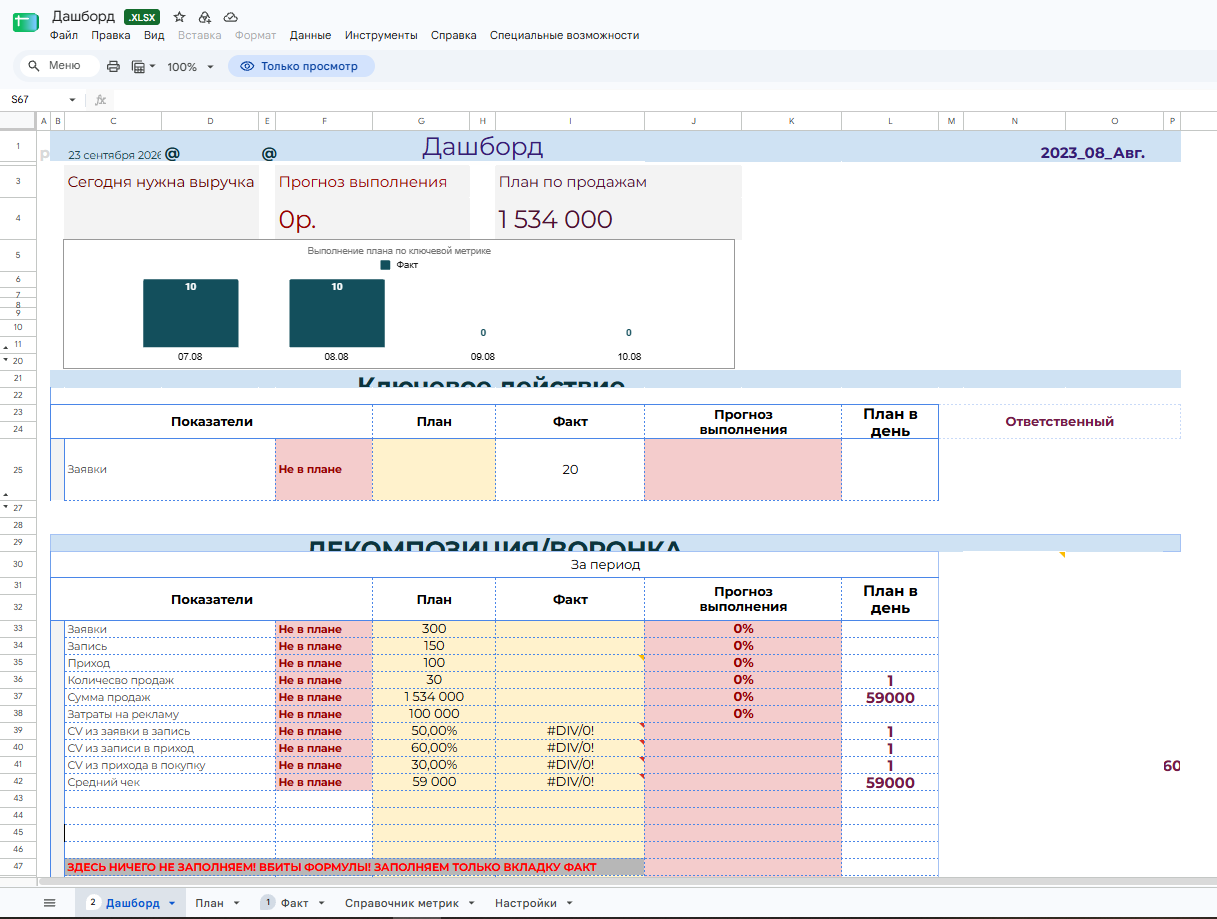The height and width of the screenshot is (919, 1217).
Task: Open the Дашборд sheet tab menu arrow
Action: 172,903
